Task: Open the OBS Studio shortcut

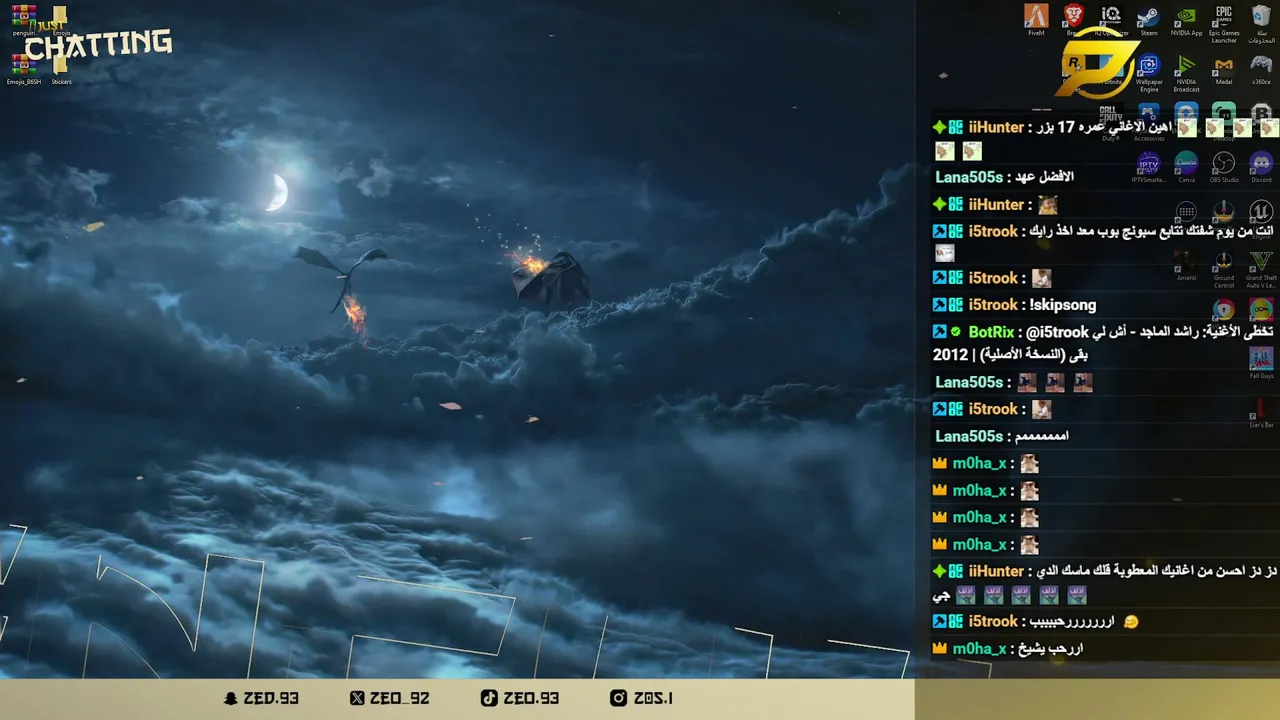Action: 1224,168
